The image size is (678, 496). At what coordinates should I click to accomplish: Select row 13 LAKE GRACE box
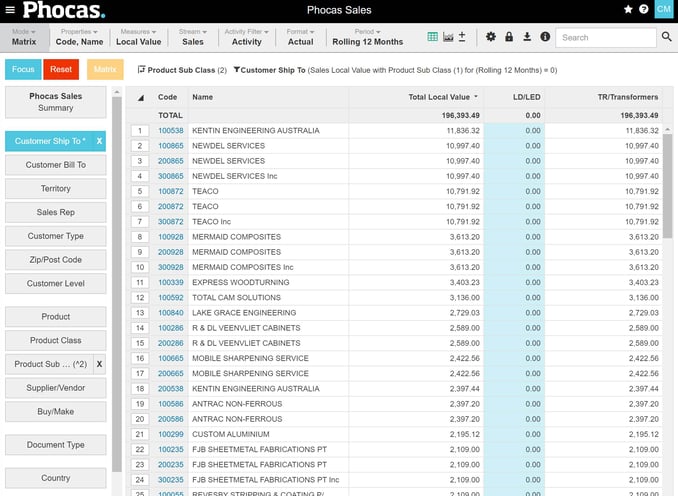(x=140, y=313)
